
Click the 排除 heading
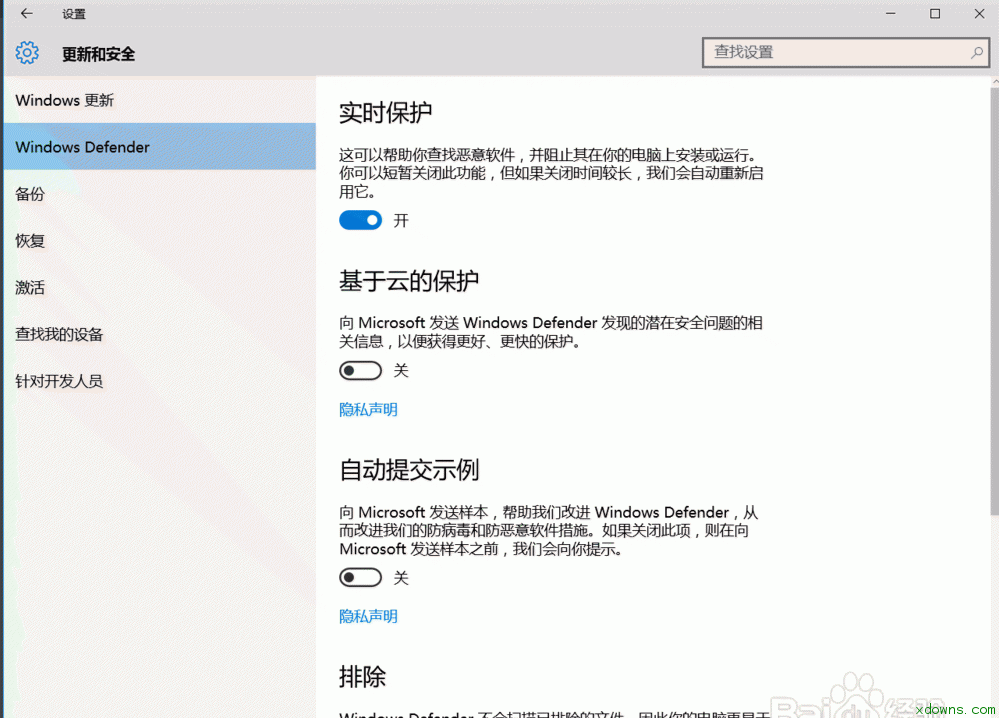click(363, 677)
